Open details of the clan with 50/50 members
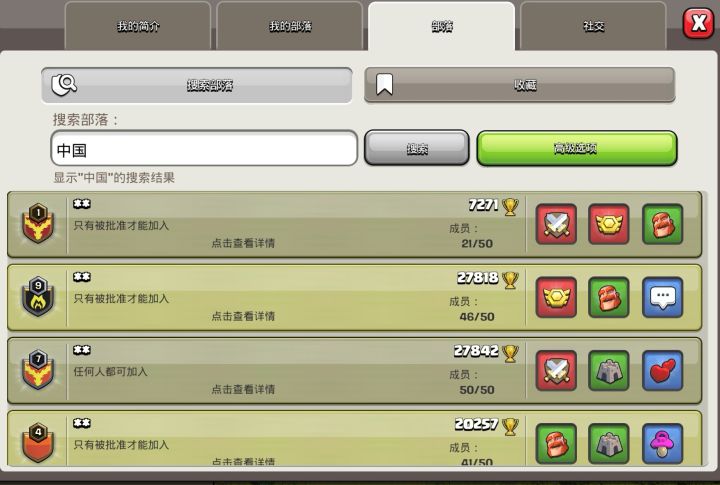Viewport: 720px width, 485px height. tap(354, 371)
